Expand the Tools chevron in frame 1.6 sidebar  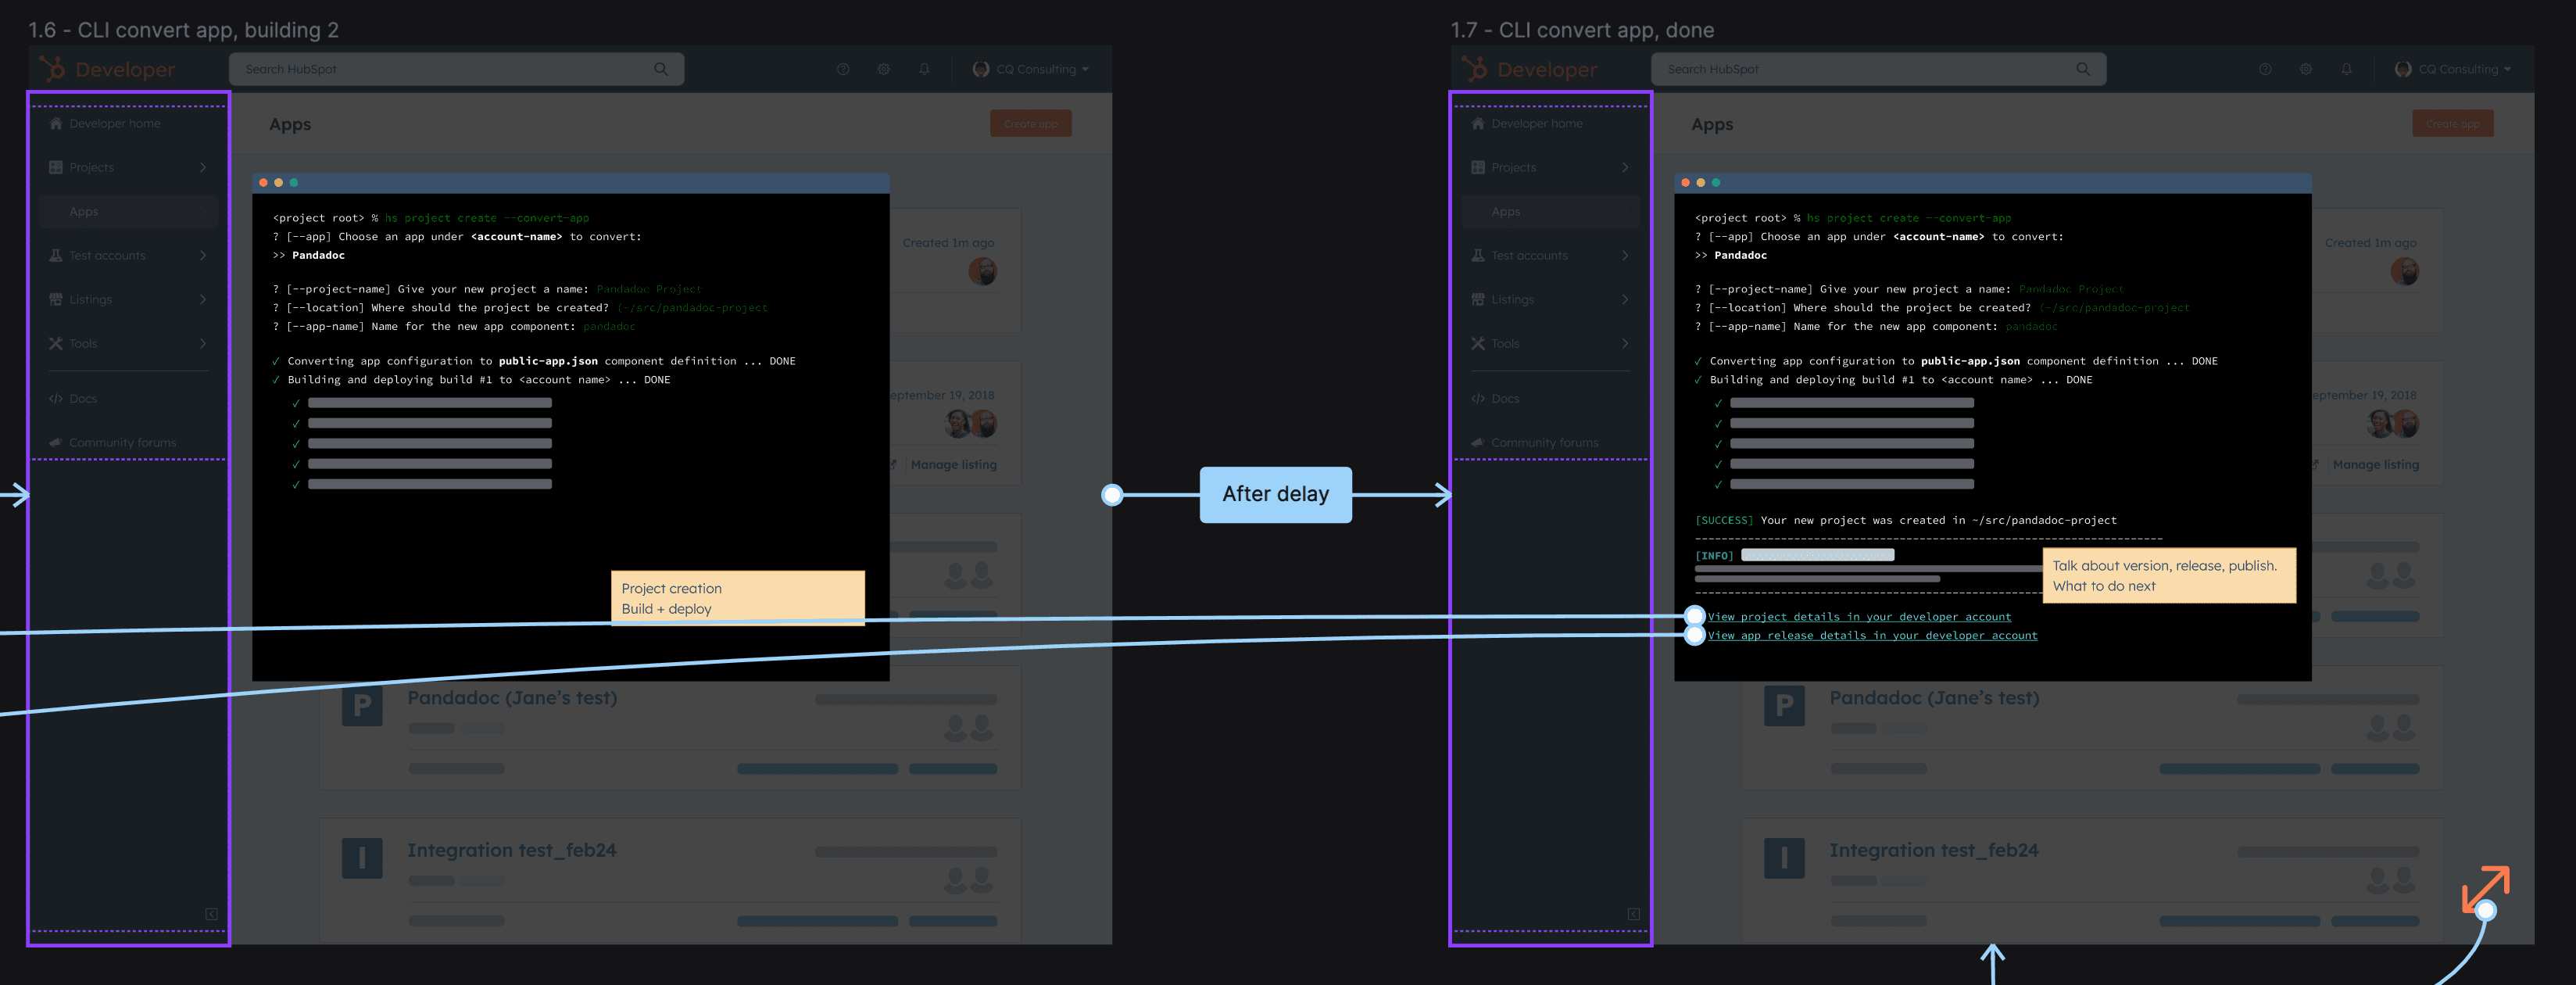[x=203, y=344]
